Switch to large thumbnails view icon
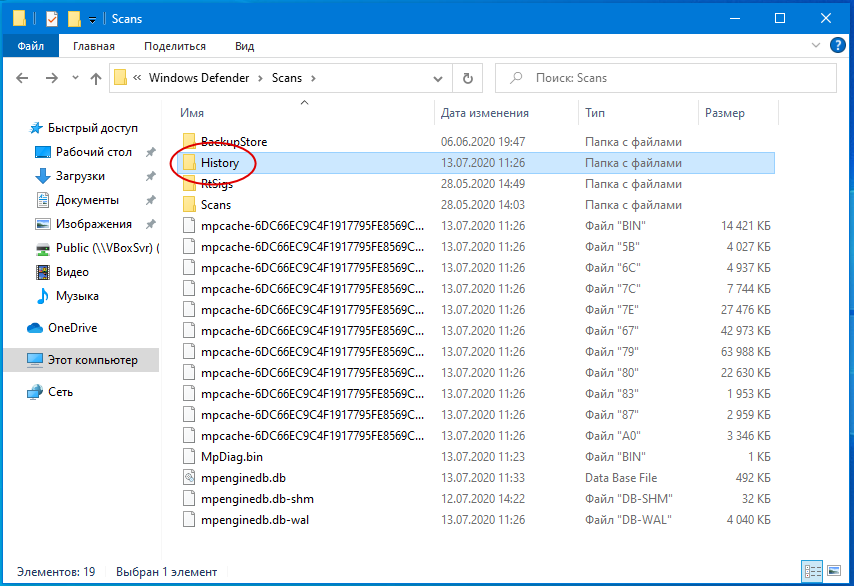 point(834,571)
